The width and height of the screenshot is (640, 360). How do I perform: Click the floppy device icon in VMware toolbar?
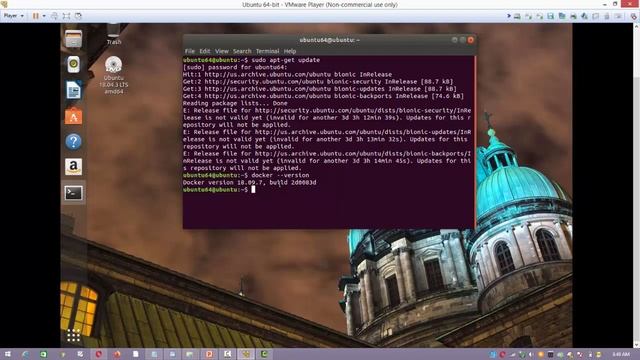551,16
